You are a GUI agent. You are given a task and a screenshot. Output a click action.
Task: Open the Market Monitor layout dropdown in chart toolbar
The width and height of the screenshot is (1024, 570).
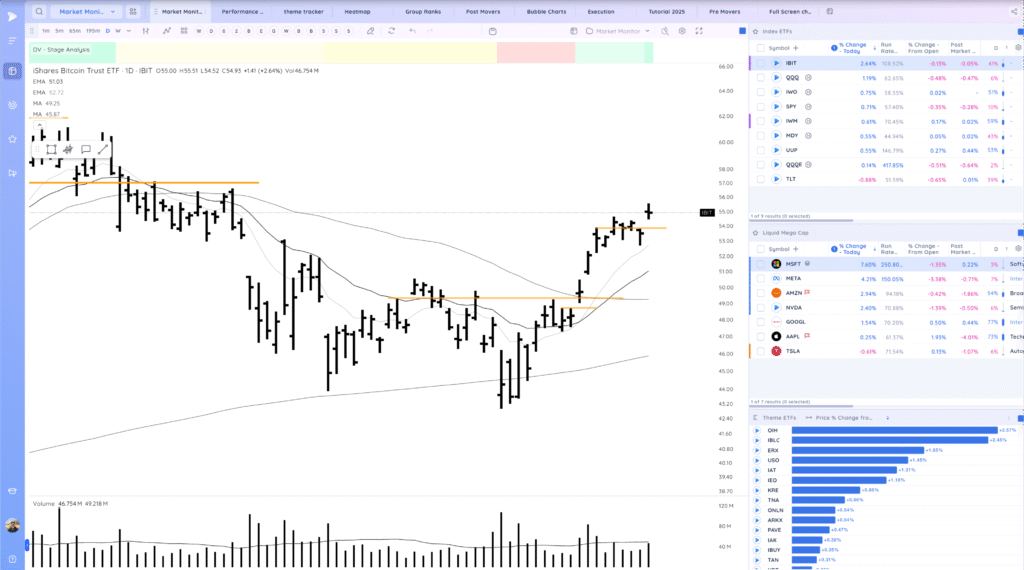[x=618, y=31]
